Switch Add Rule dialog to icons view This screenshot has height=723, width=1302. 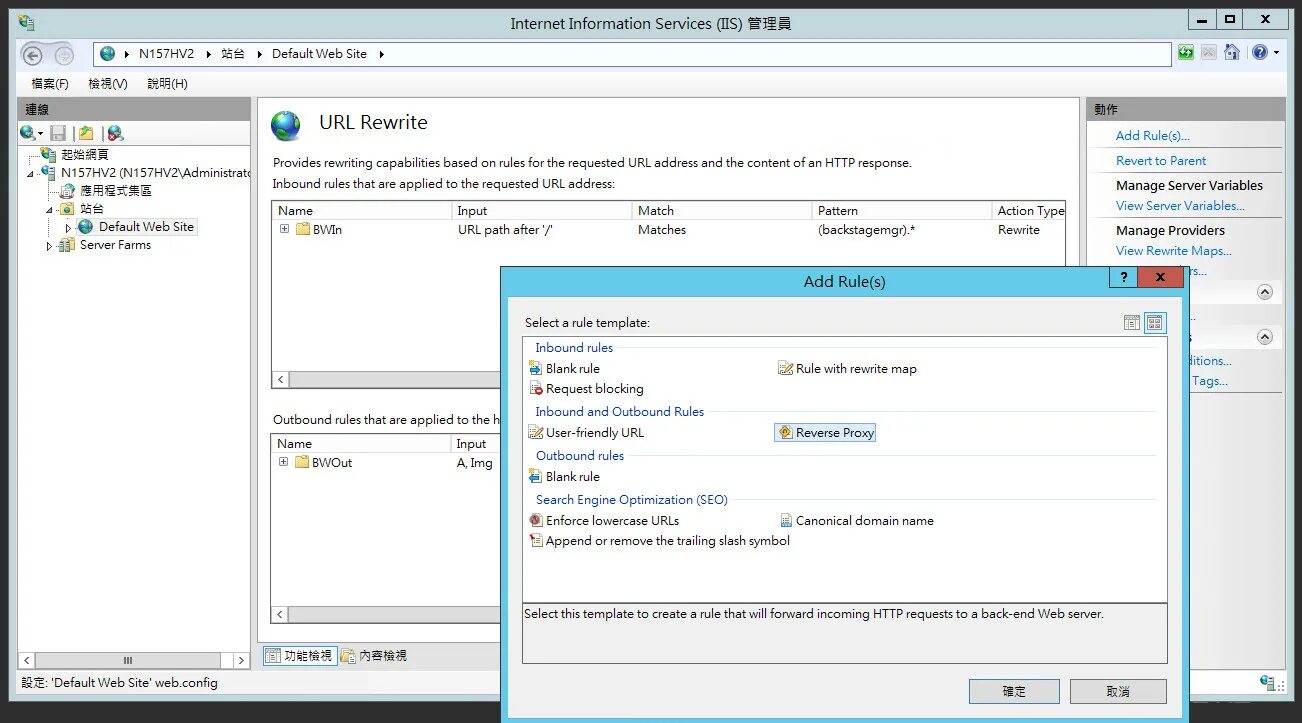[1155, 322]
